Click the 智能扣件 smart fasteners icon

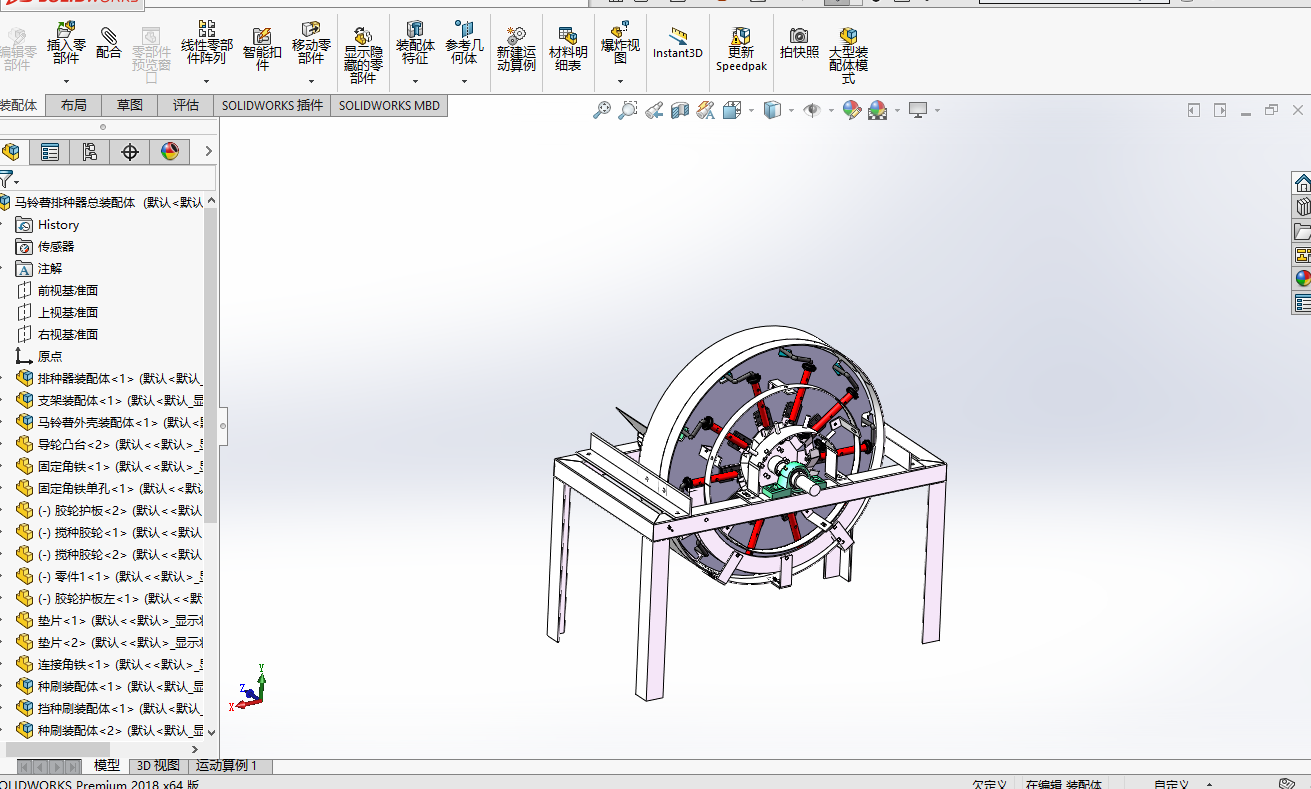tap(262, 49)
